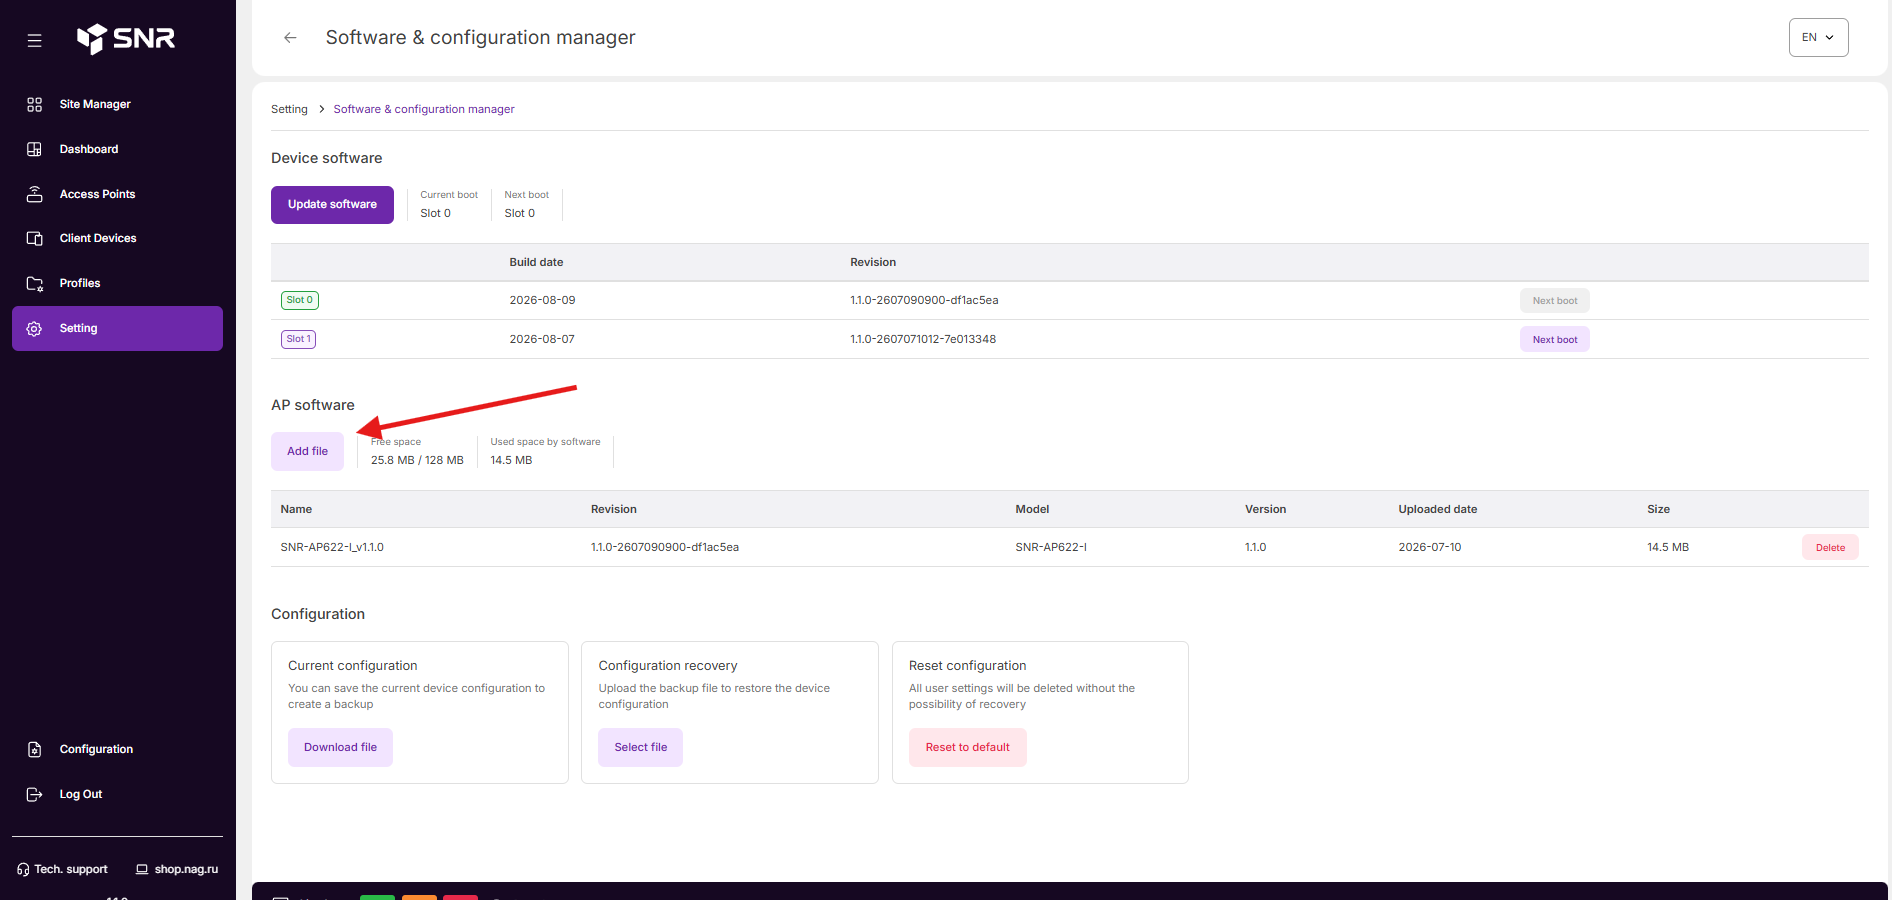1892x900 pixels.
Task: Toggle the hamburger sidebar menu
Action: [34, 41]
